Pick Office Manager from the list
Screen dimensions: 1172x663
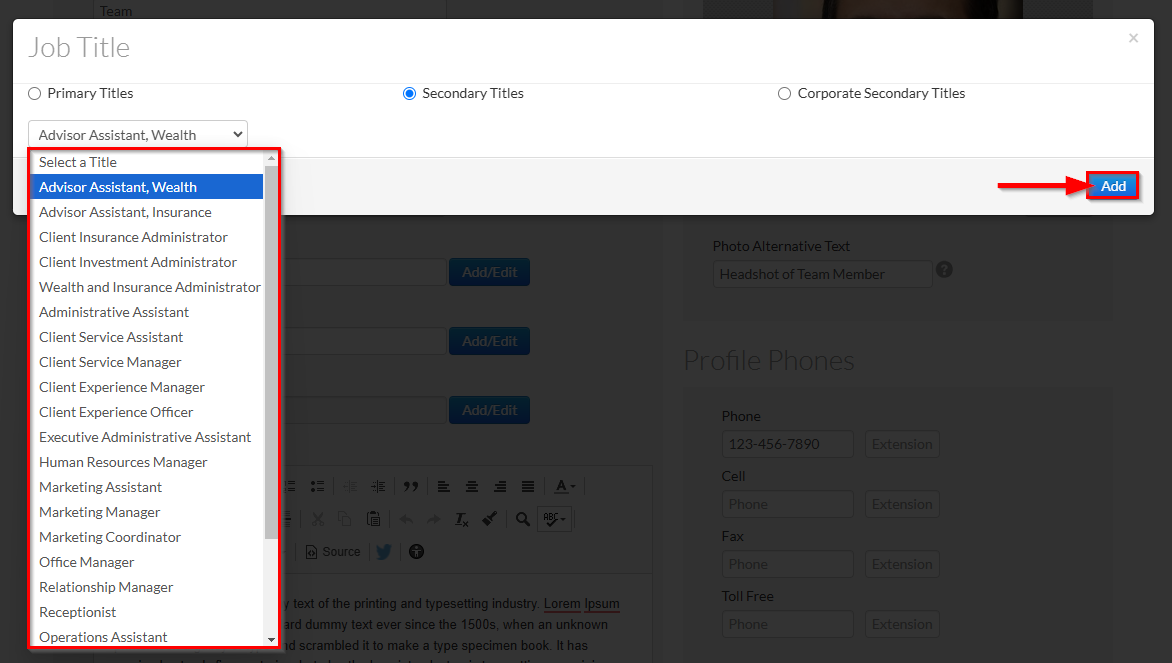[147, 562]
